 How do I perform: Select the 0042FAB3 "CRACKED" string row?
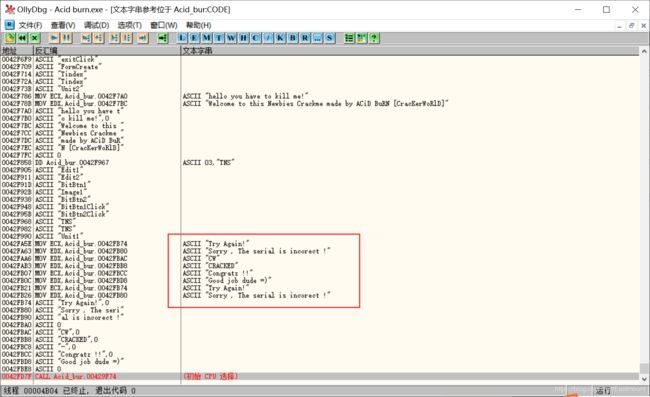coord(320,266)
